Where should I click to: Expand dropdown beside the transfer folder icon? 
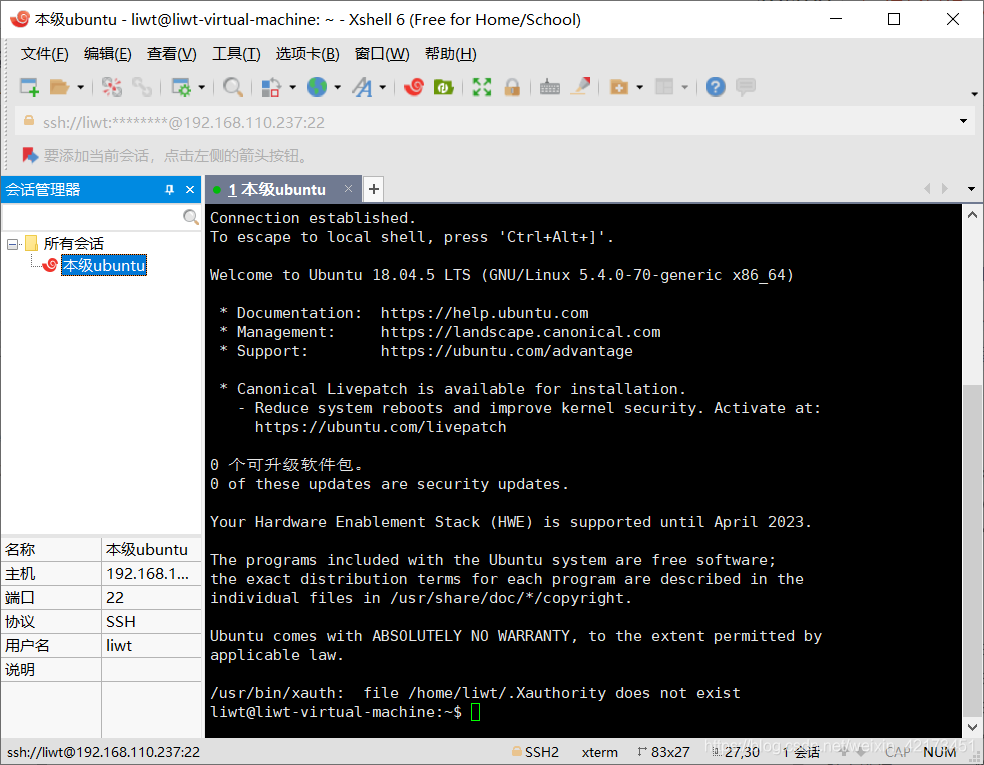tap(639, 87)
